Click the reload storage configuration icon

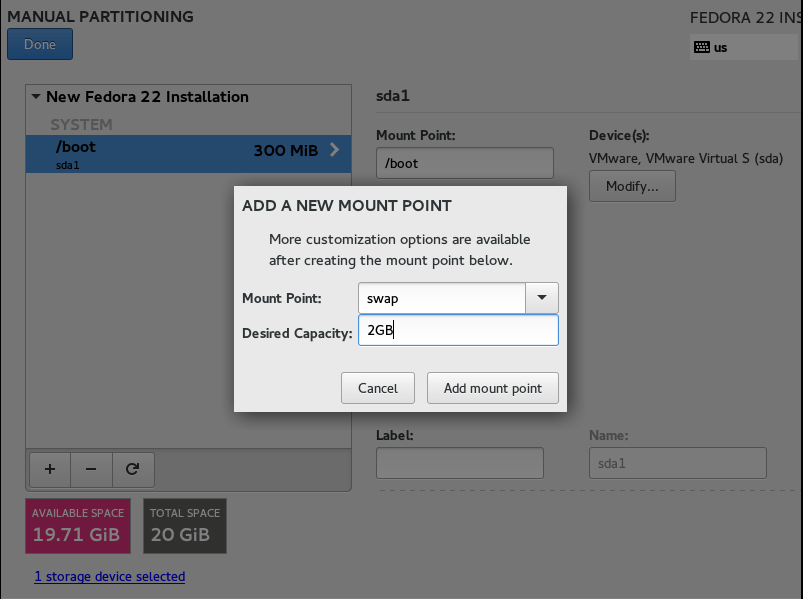133,469
